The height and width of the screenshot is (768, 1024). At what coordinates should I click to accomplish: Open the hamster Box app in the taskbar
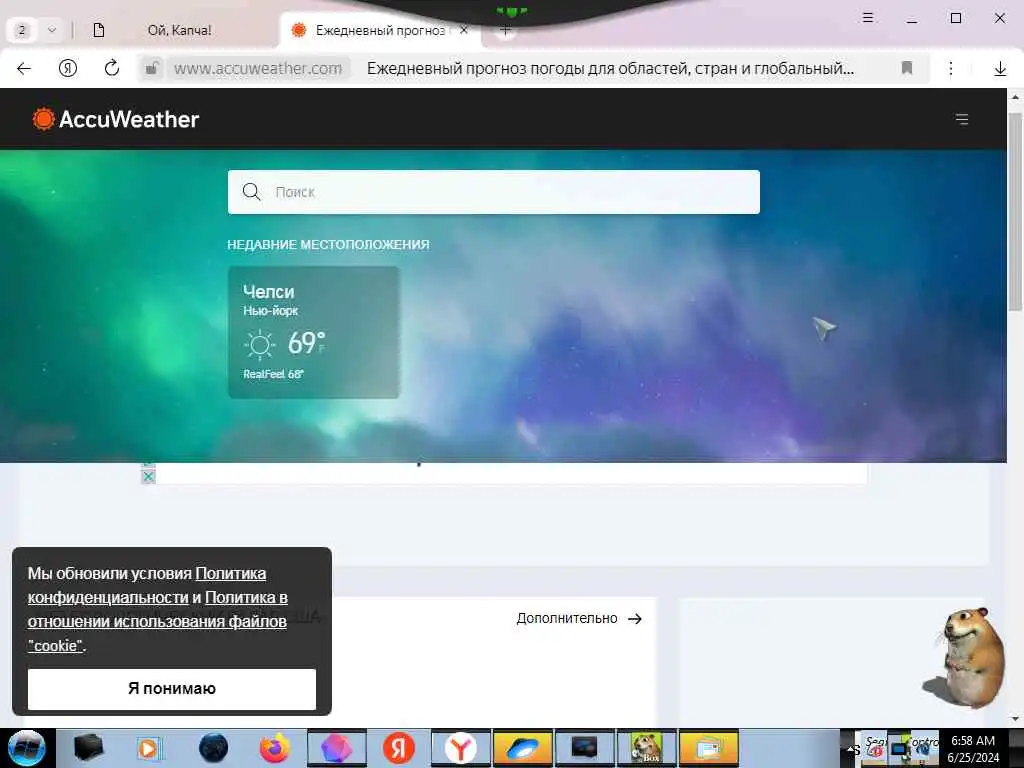click(x=647, y=748)
